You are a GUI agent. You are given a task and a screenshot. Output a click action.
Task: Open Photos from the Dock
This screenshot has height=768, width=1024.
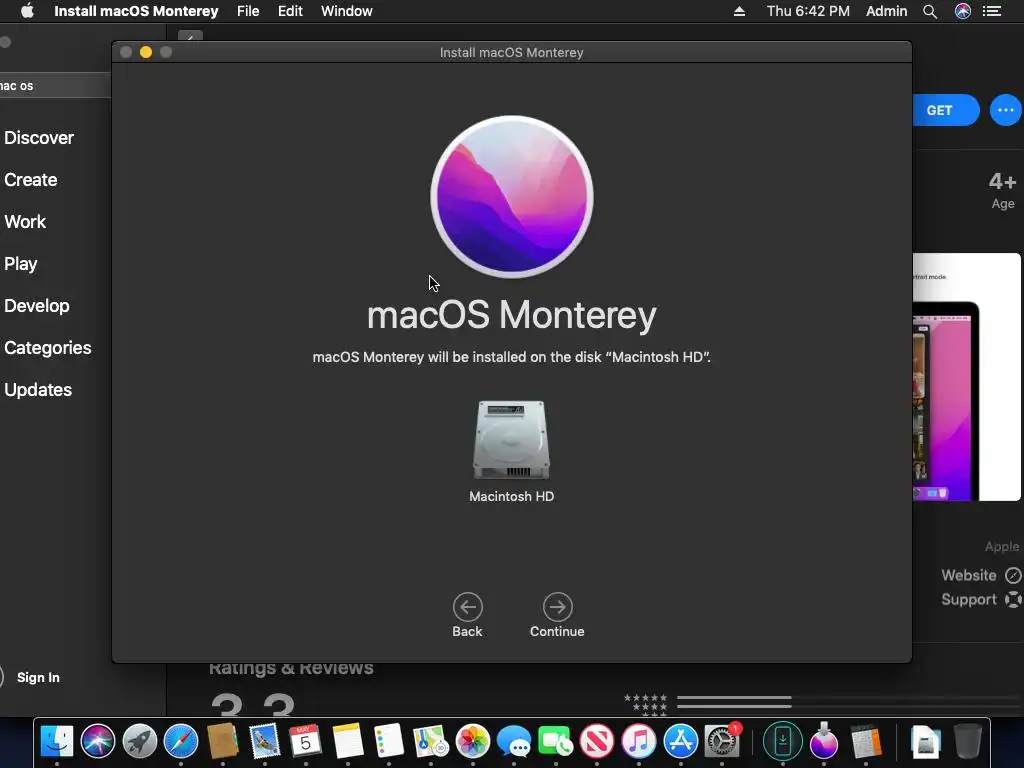pos(473,741)
